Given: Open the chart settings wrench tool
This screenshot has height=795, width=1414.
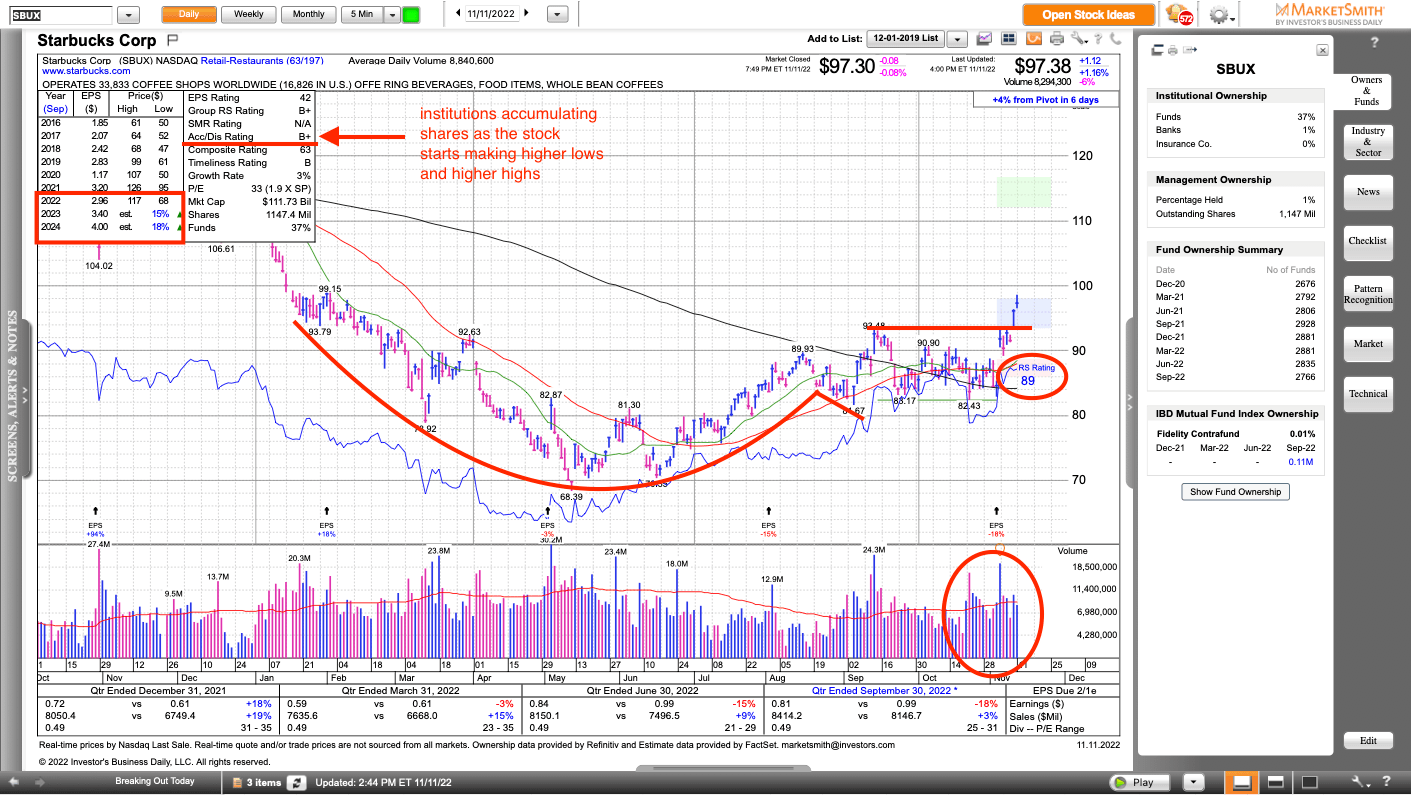Looking at the screenshot, I should point(1077,38).
